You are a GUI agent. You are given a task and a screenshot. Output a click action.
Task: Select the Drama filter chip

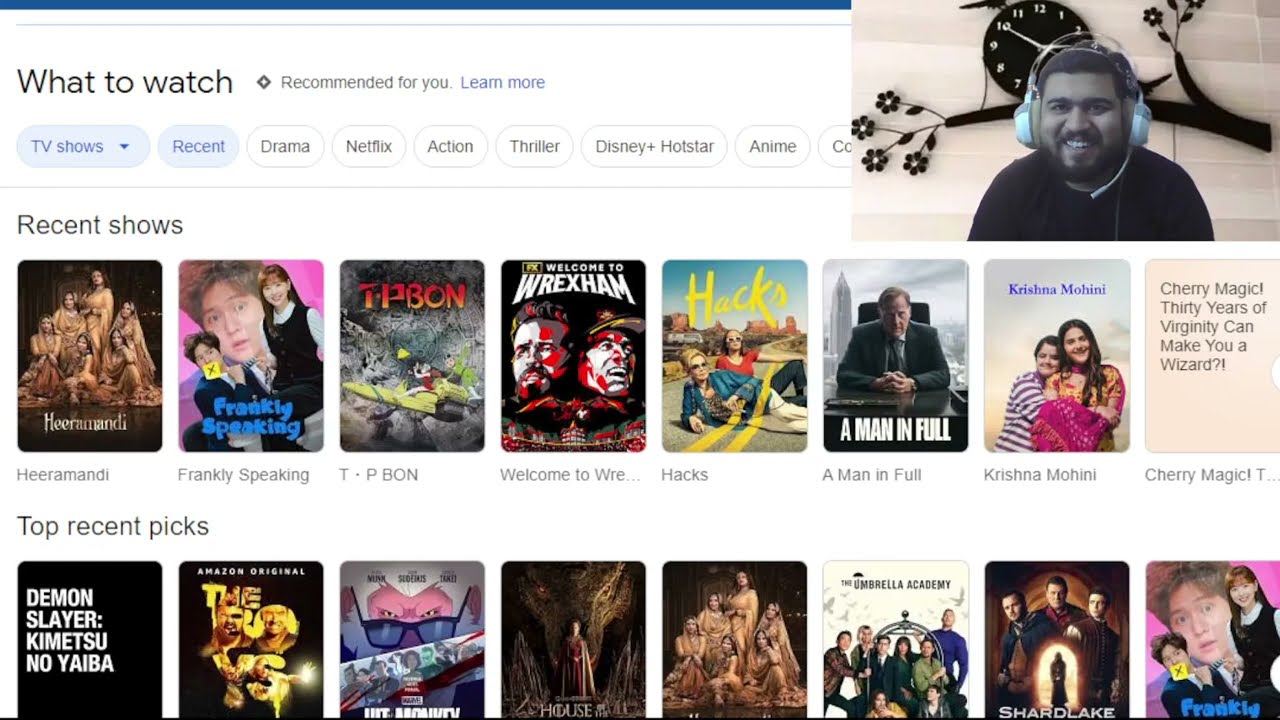click(x=285, y=146)
